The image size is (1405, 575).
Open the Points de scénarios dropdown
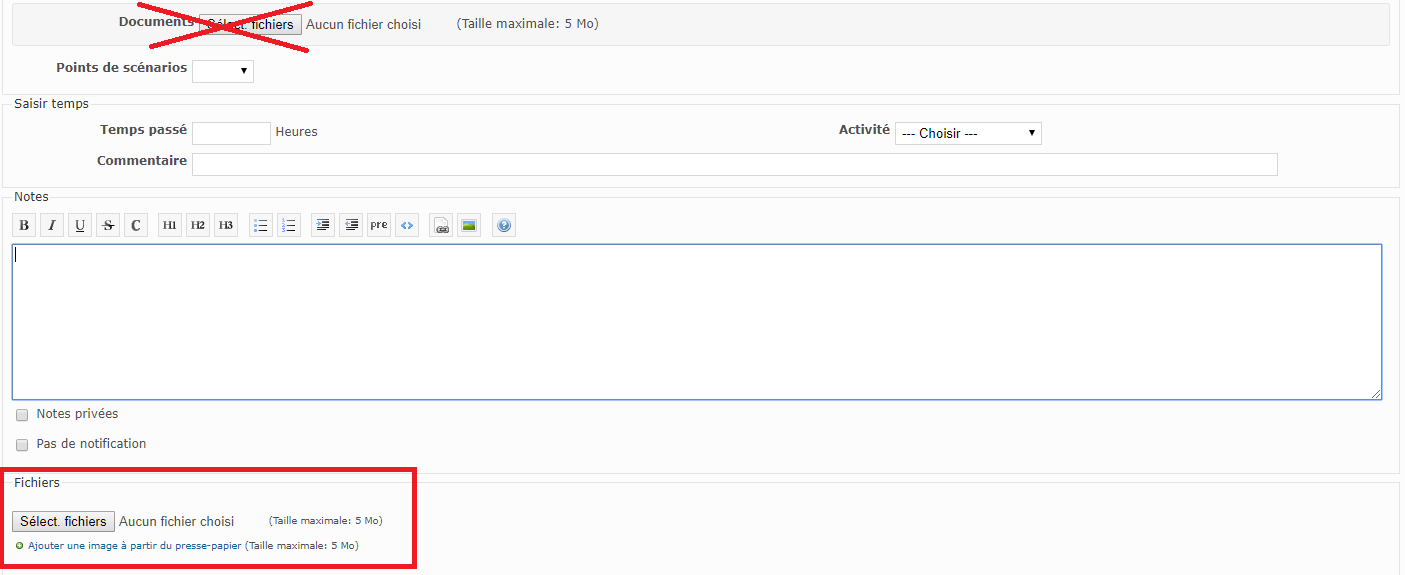pos(223,71)
